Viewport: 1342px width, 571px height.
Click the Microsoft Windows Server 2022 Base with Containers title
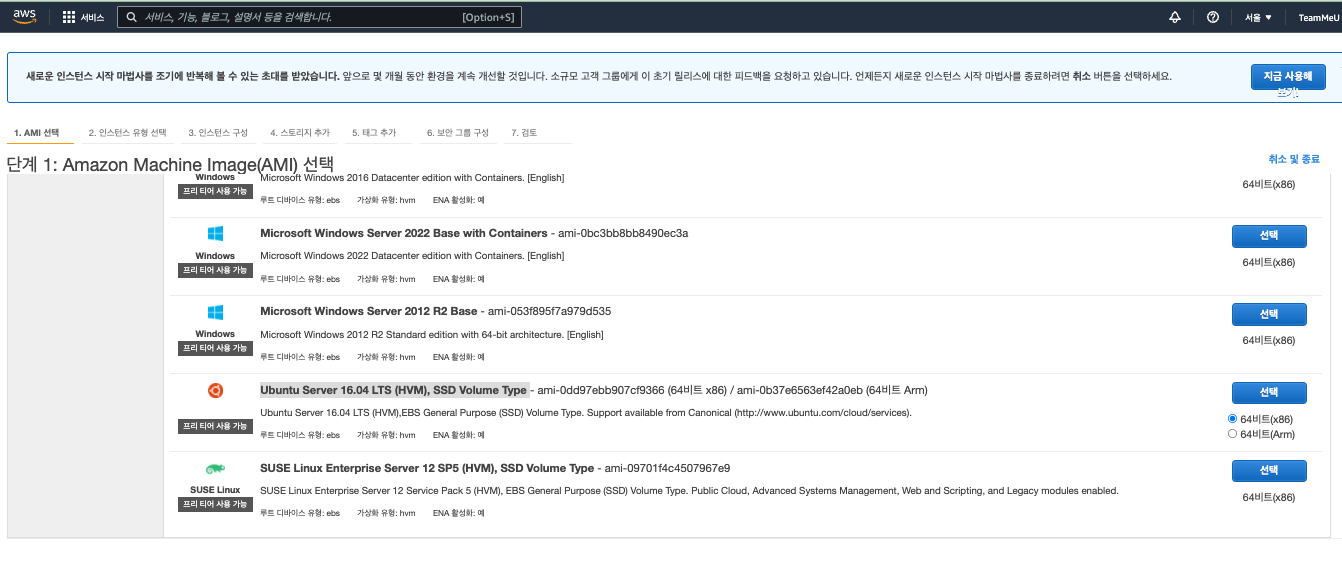[x=404, y=233]
